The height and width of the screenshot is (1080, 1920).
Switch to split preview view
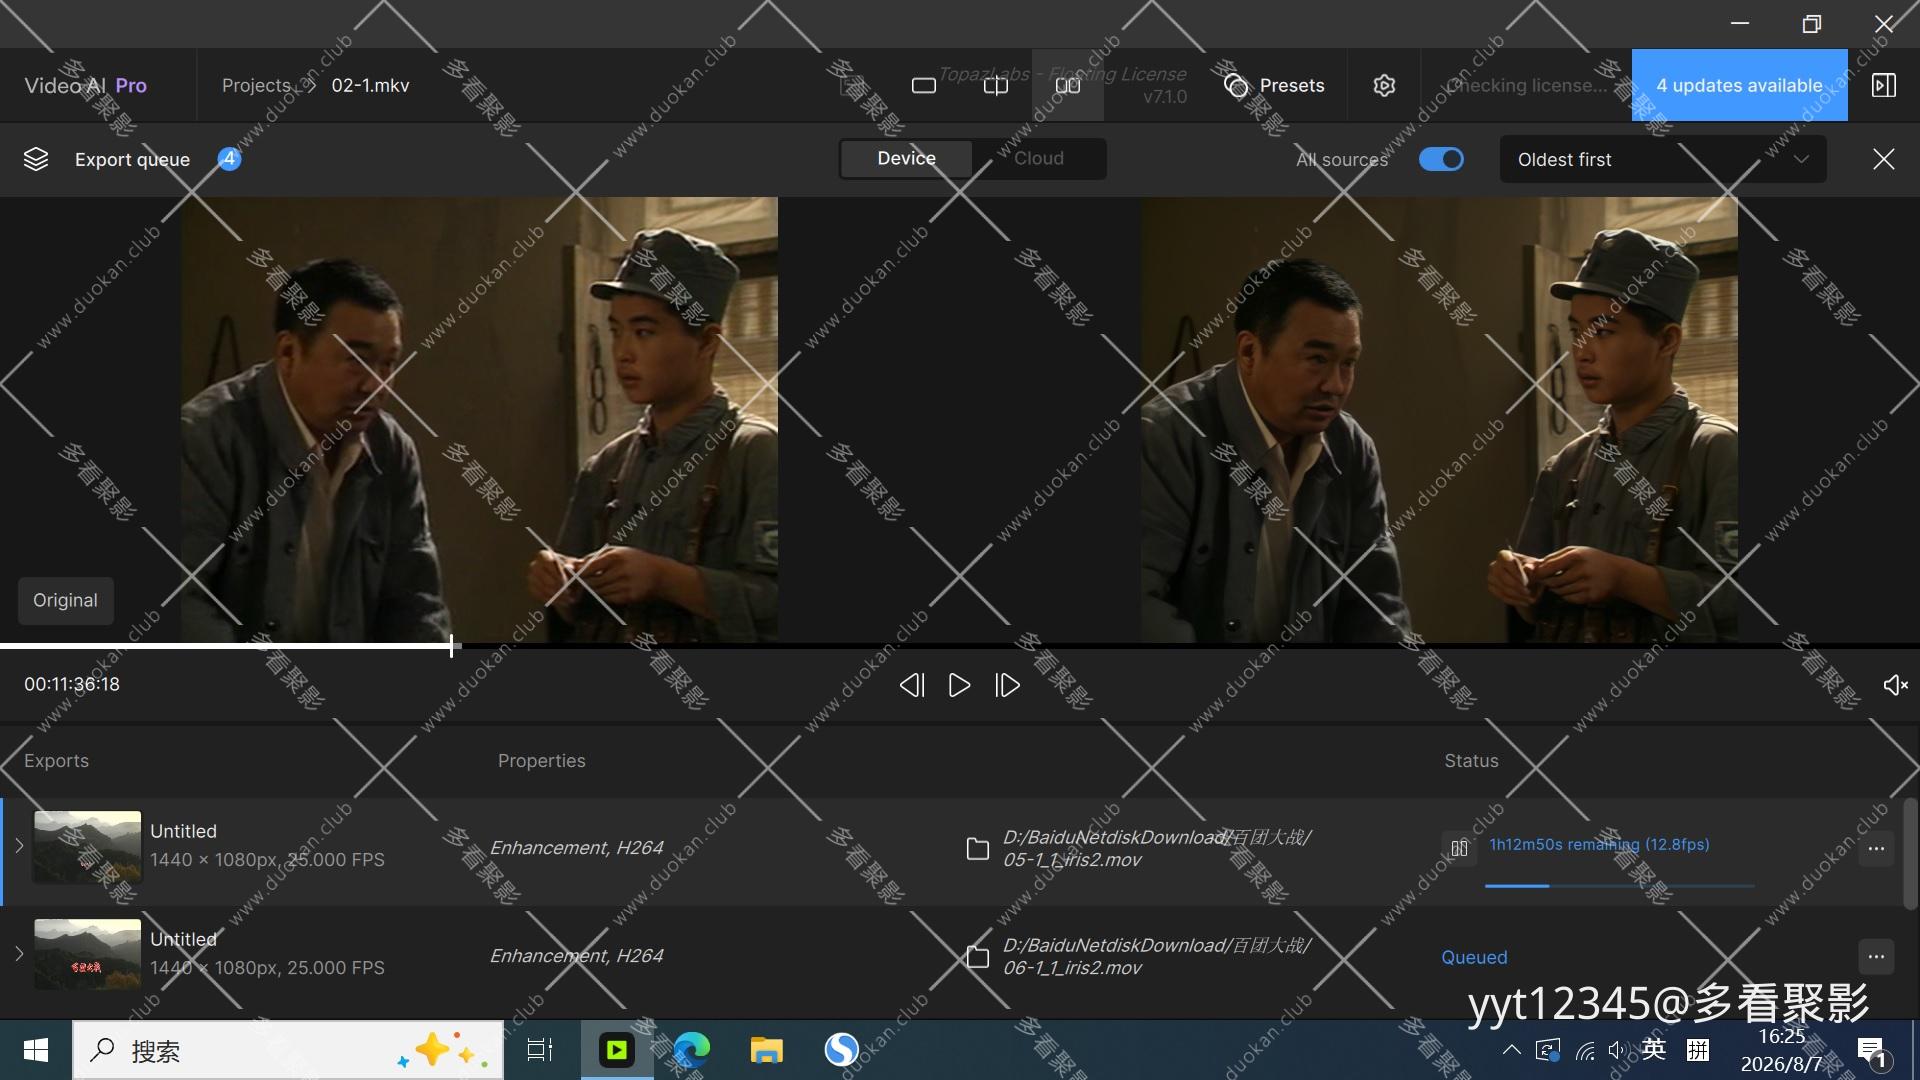(996, 86)
